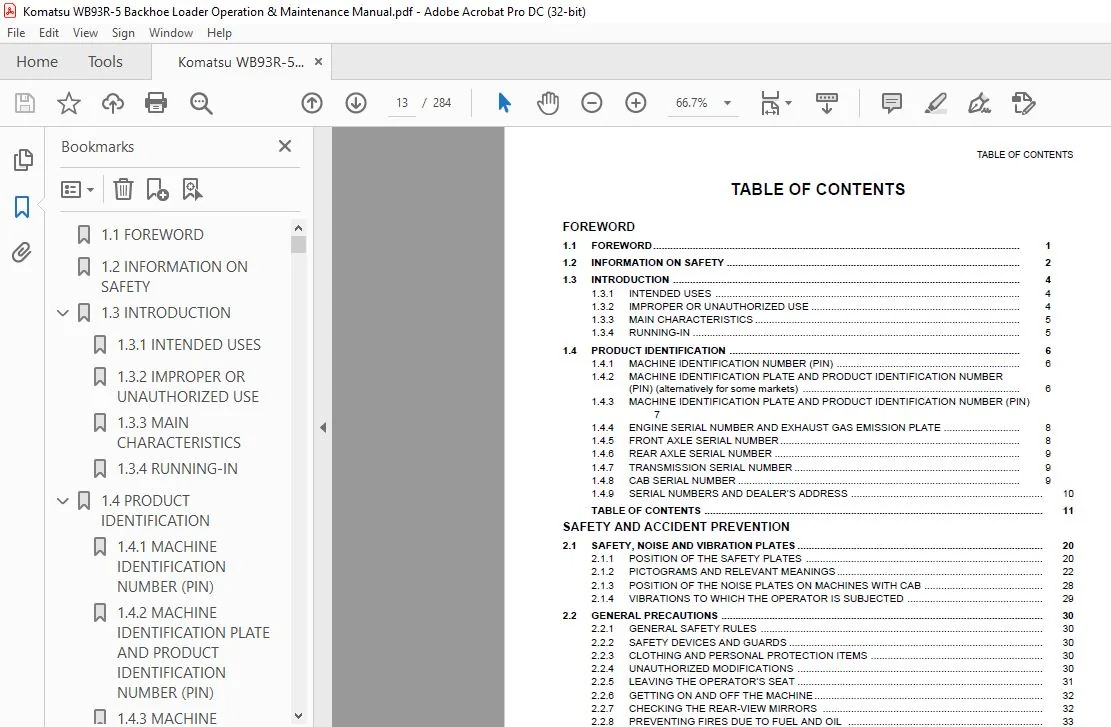The height and width of the screenshot is (727, 1111).
Task: Go to next page arrow
Action: click(356, 103)
